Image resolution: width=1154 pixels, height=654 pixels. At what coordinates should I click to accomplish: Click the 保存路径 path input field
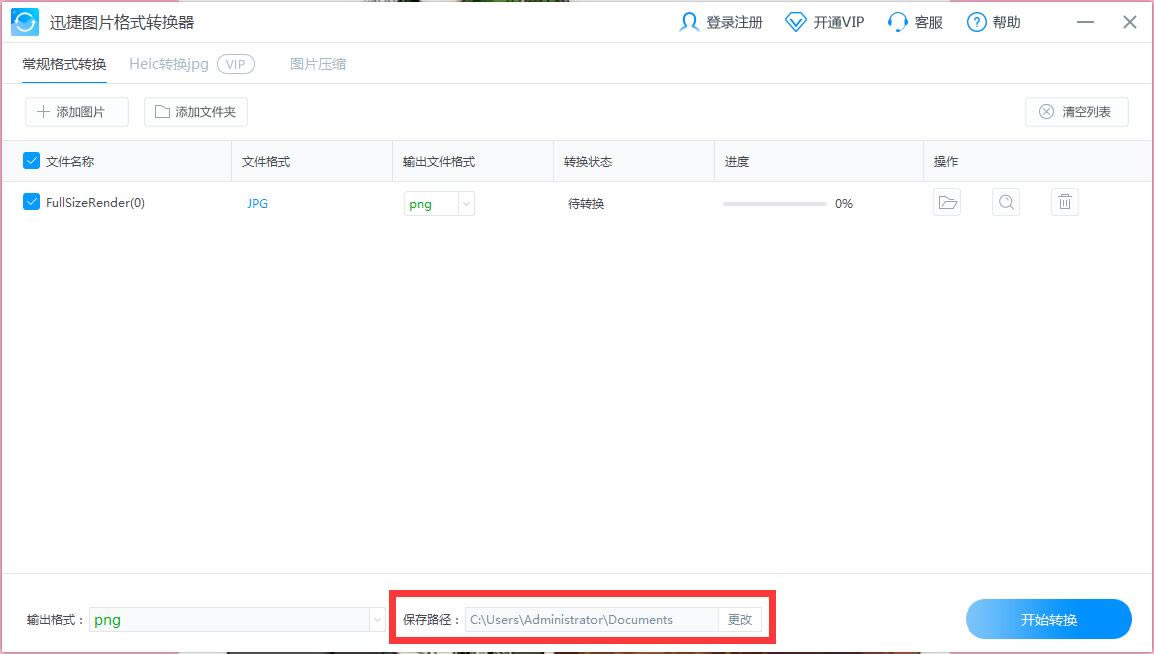click(x=591, y=620)
